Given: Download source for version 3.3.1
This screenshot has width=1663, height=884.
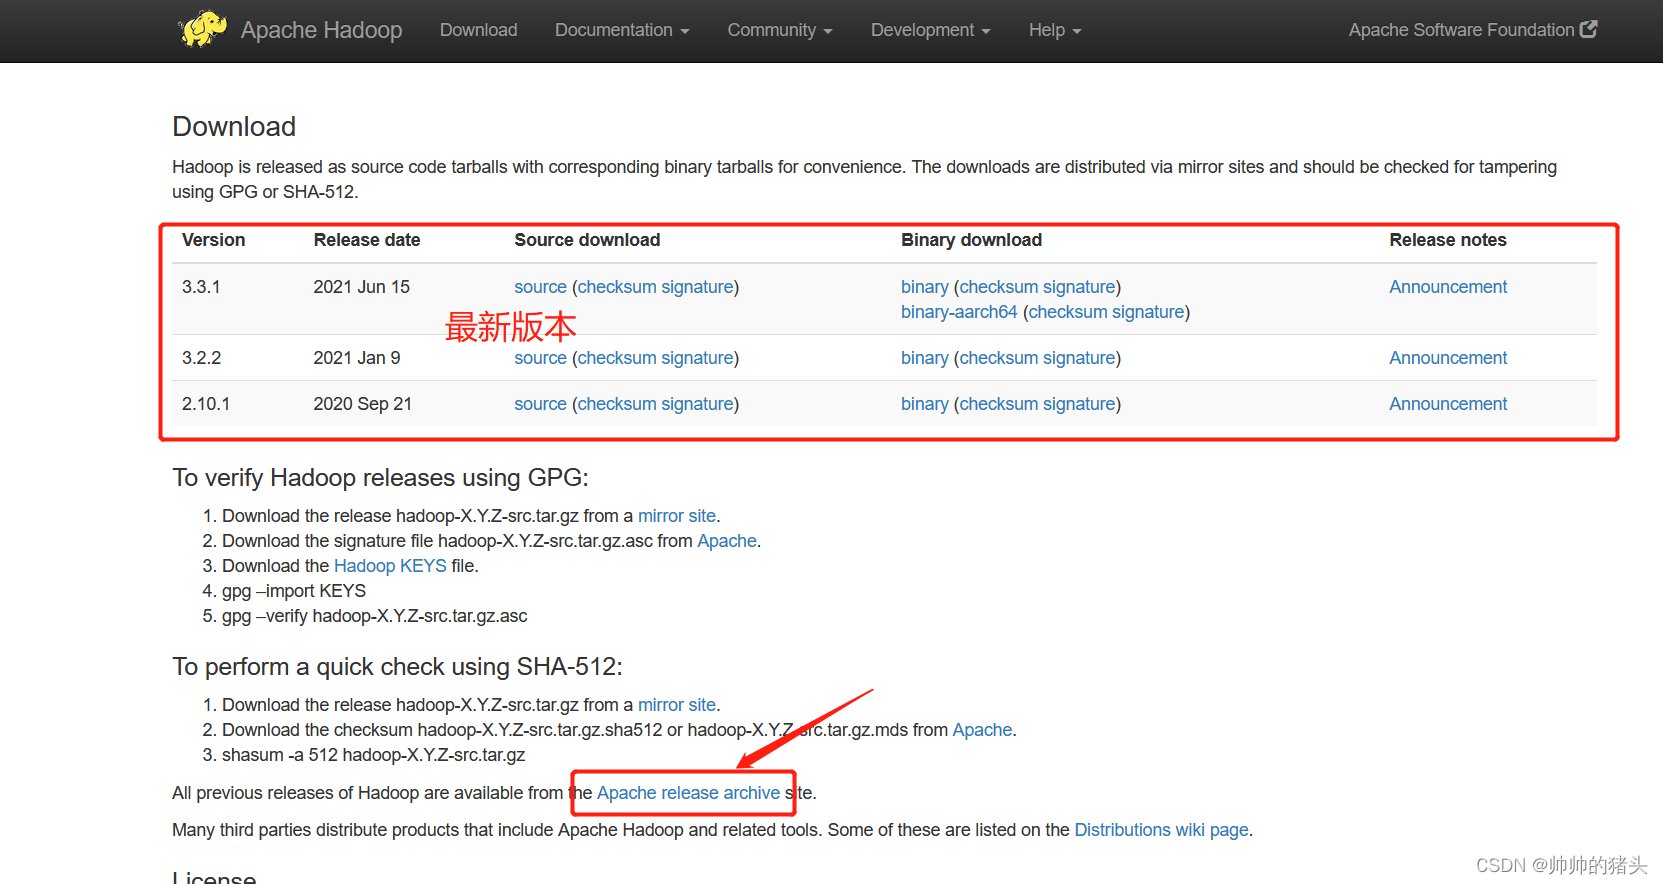Looking at the screenshot, I should point(540,287).
